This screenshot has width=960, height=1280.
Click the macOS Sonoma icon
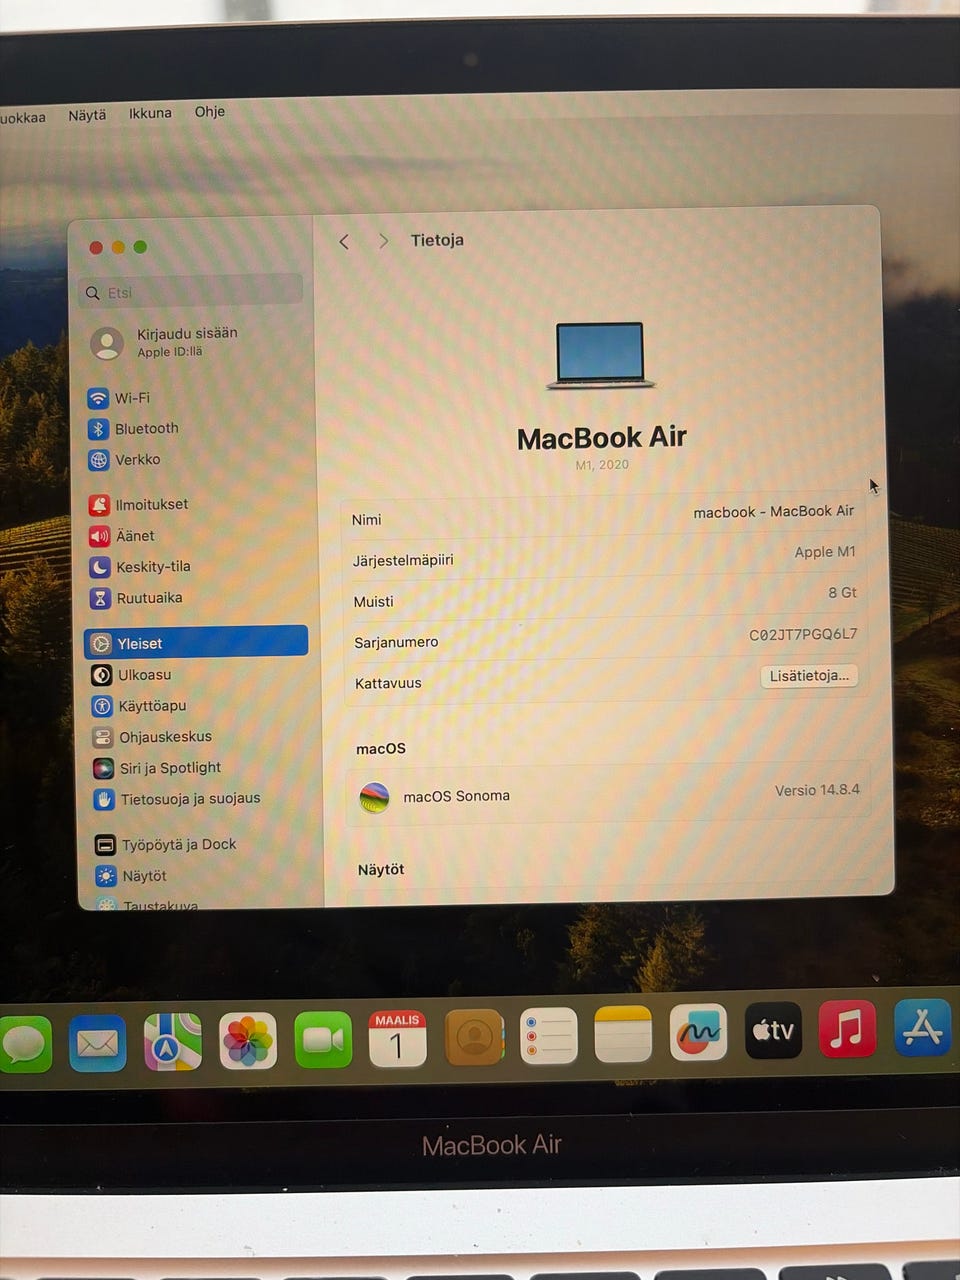[x=374, y=797]
